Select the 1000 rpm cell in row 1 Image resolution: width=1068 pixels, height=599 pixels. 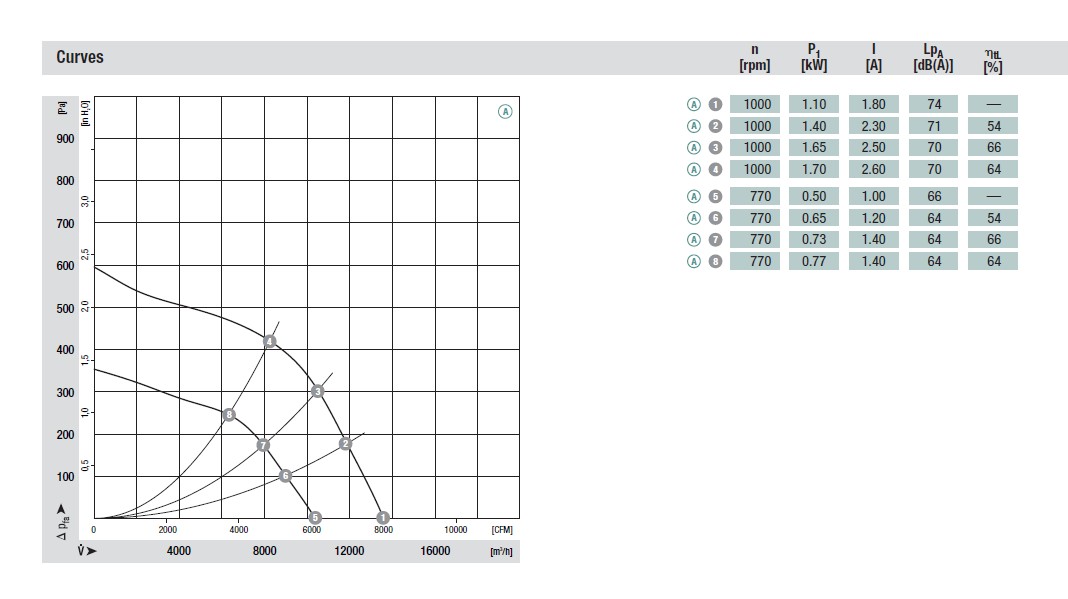(x=755, y=104)
